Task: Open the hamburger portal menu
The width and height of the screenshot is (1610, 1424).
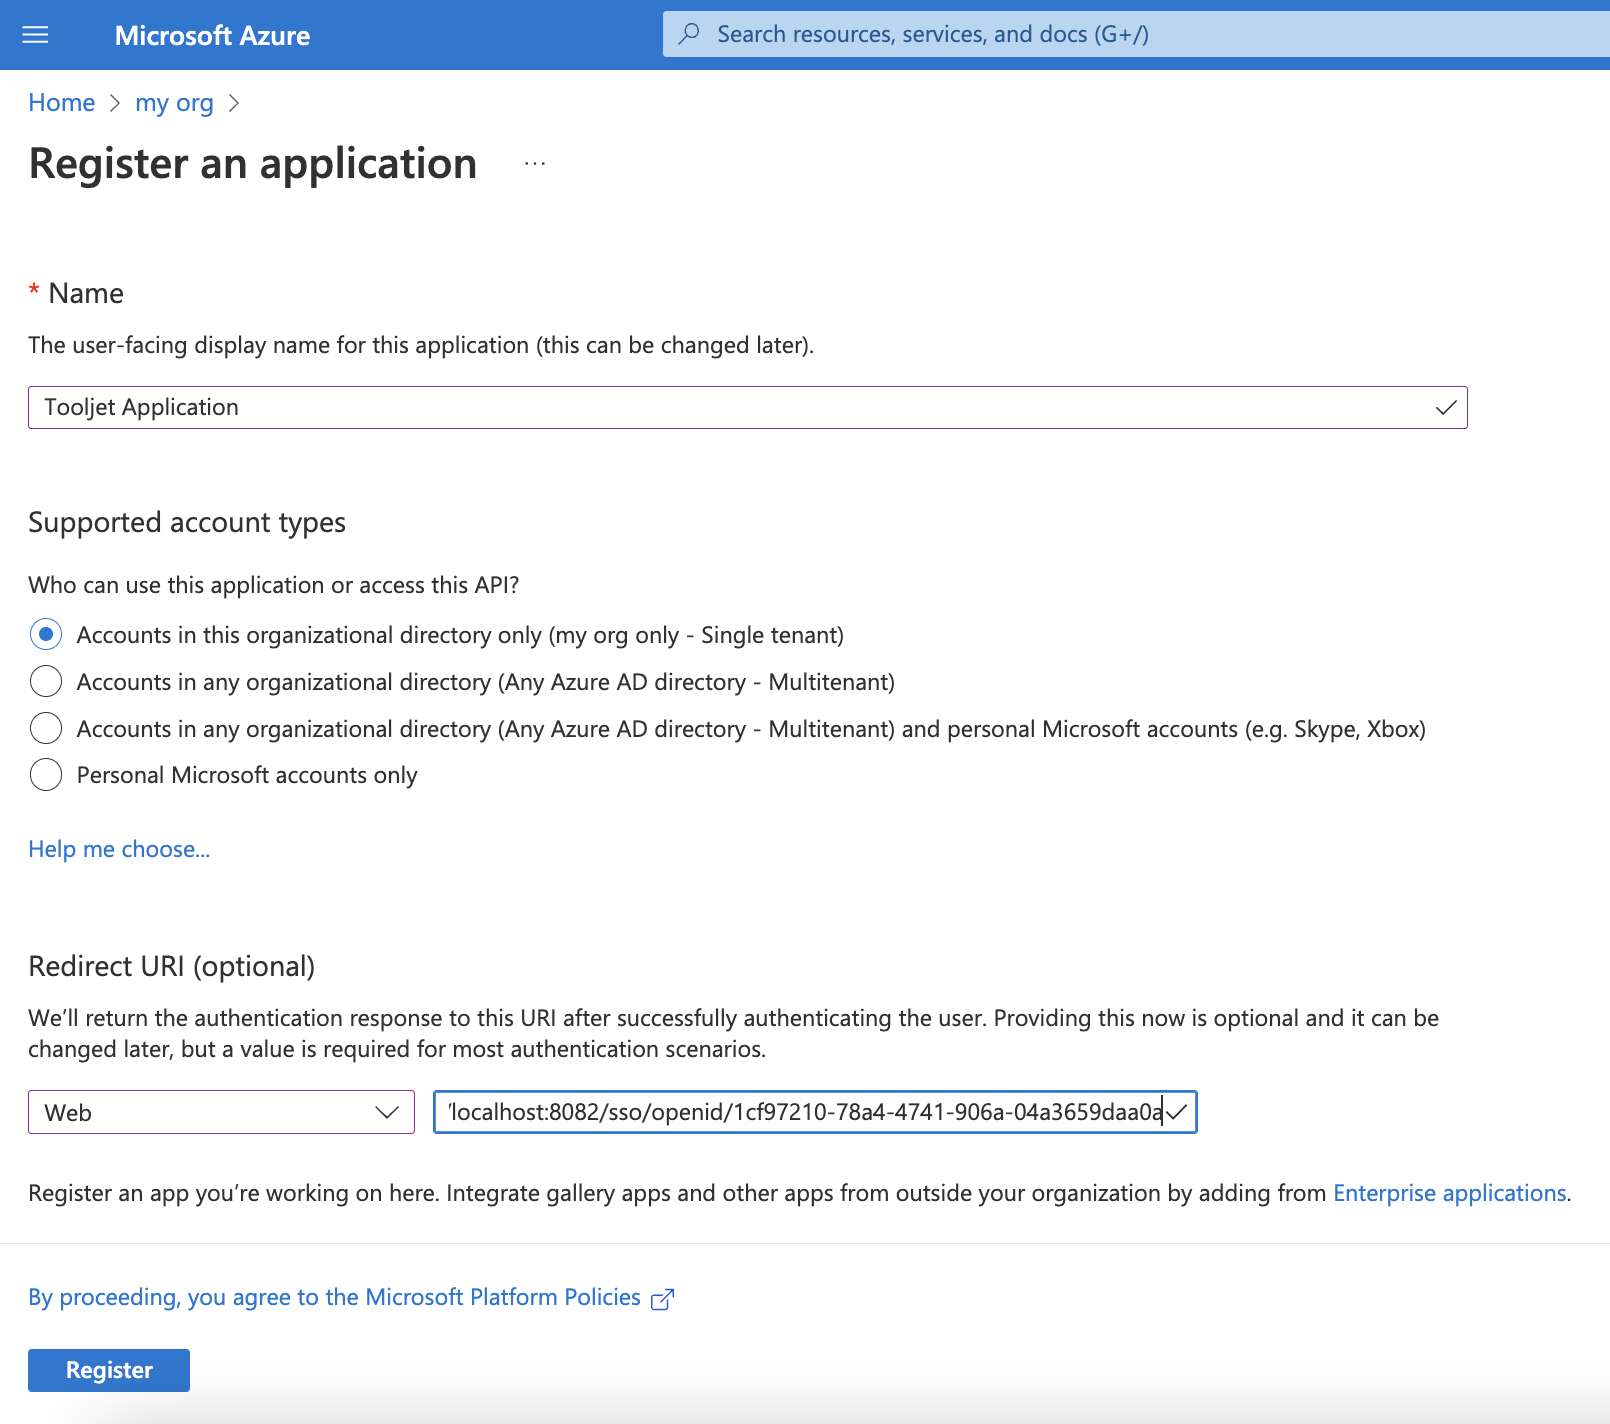Action: pyautogui.click(x=35, y=35)
